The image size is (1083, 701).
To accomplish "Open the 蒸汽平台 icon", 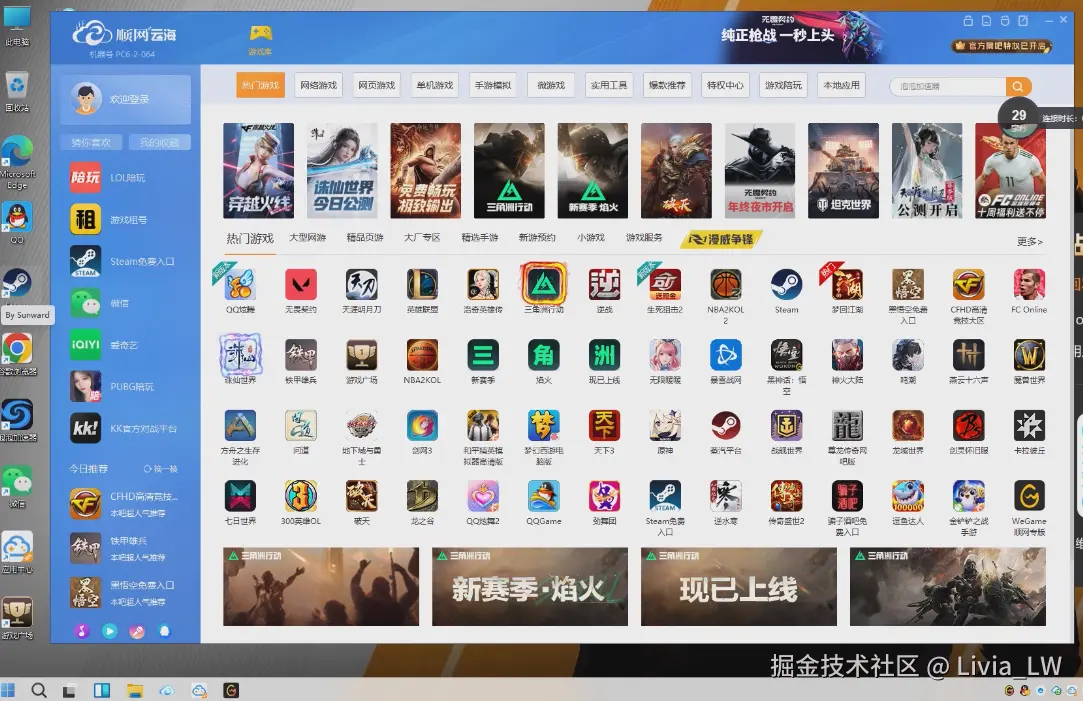I will (726, 425).
